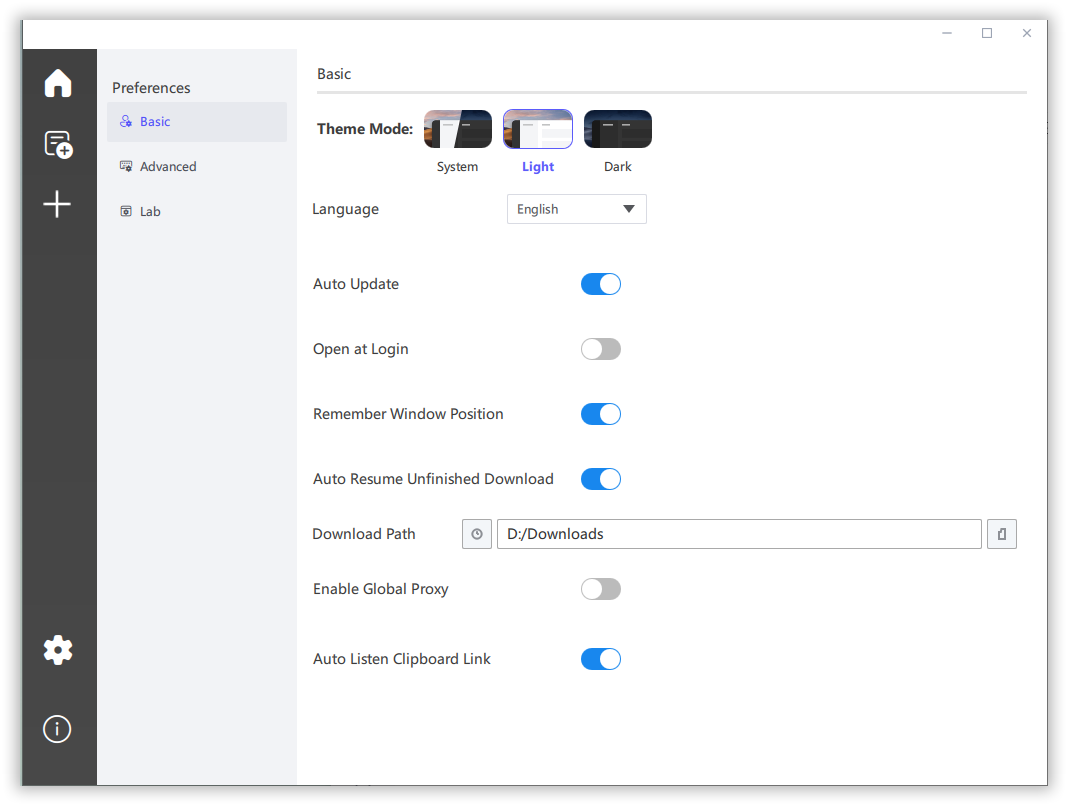Click the Advanced preferences icon
The image size is (1068, 806).
pos(126,166)
